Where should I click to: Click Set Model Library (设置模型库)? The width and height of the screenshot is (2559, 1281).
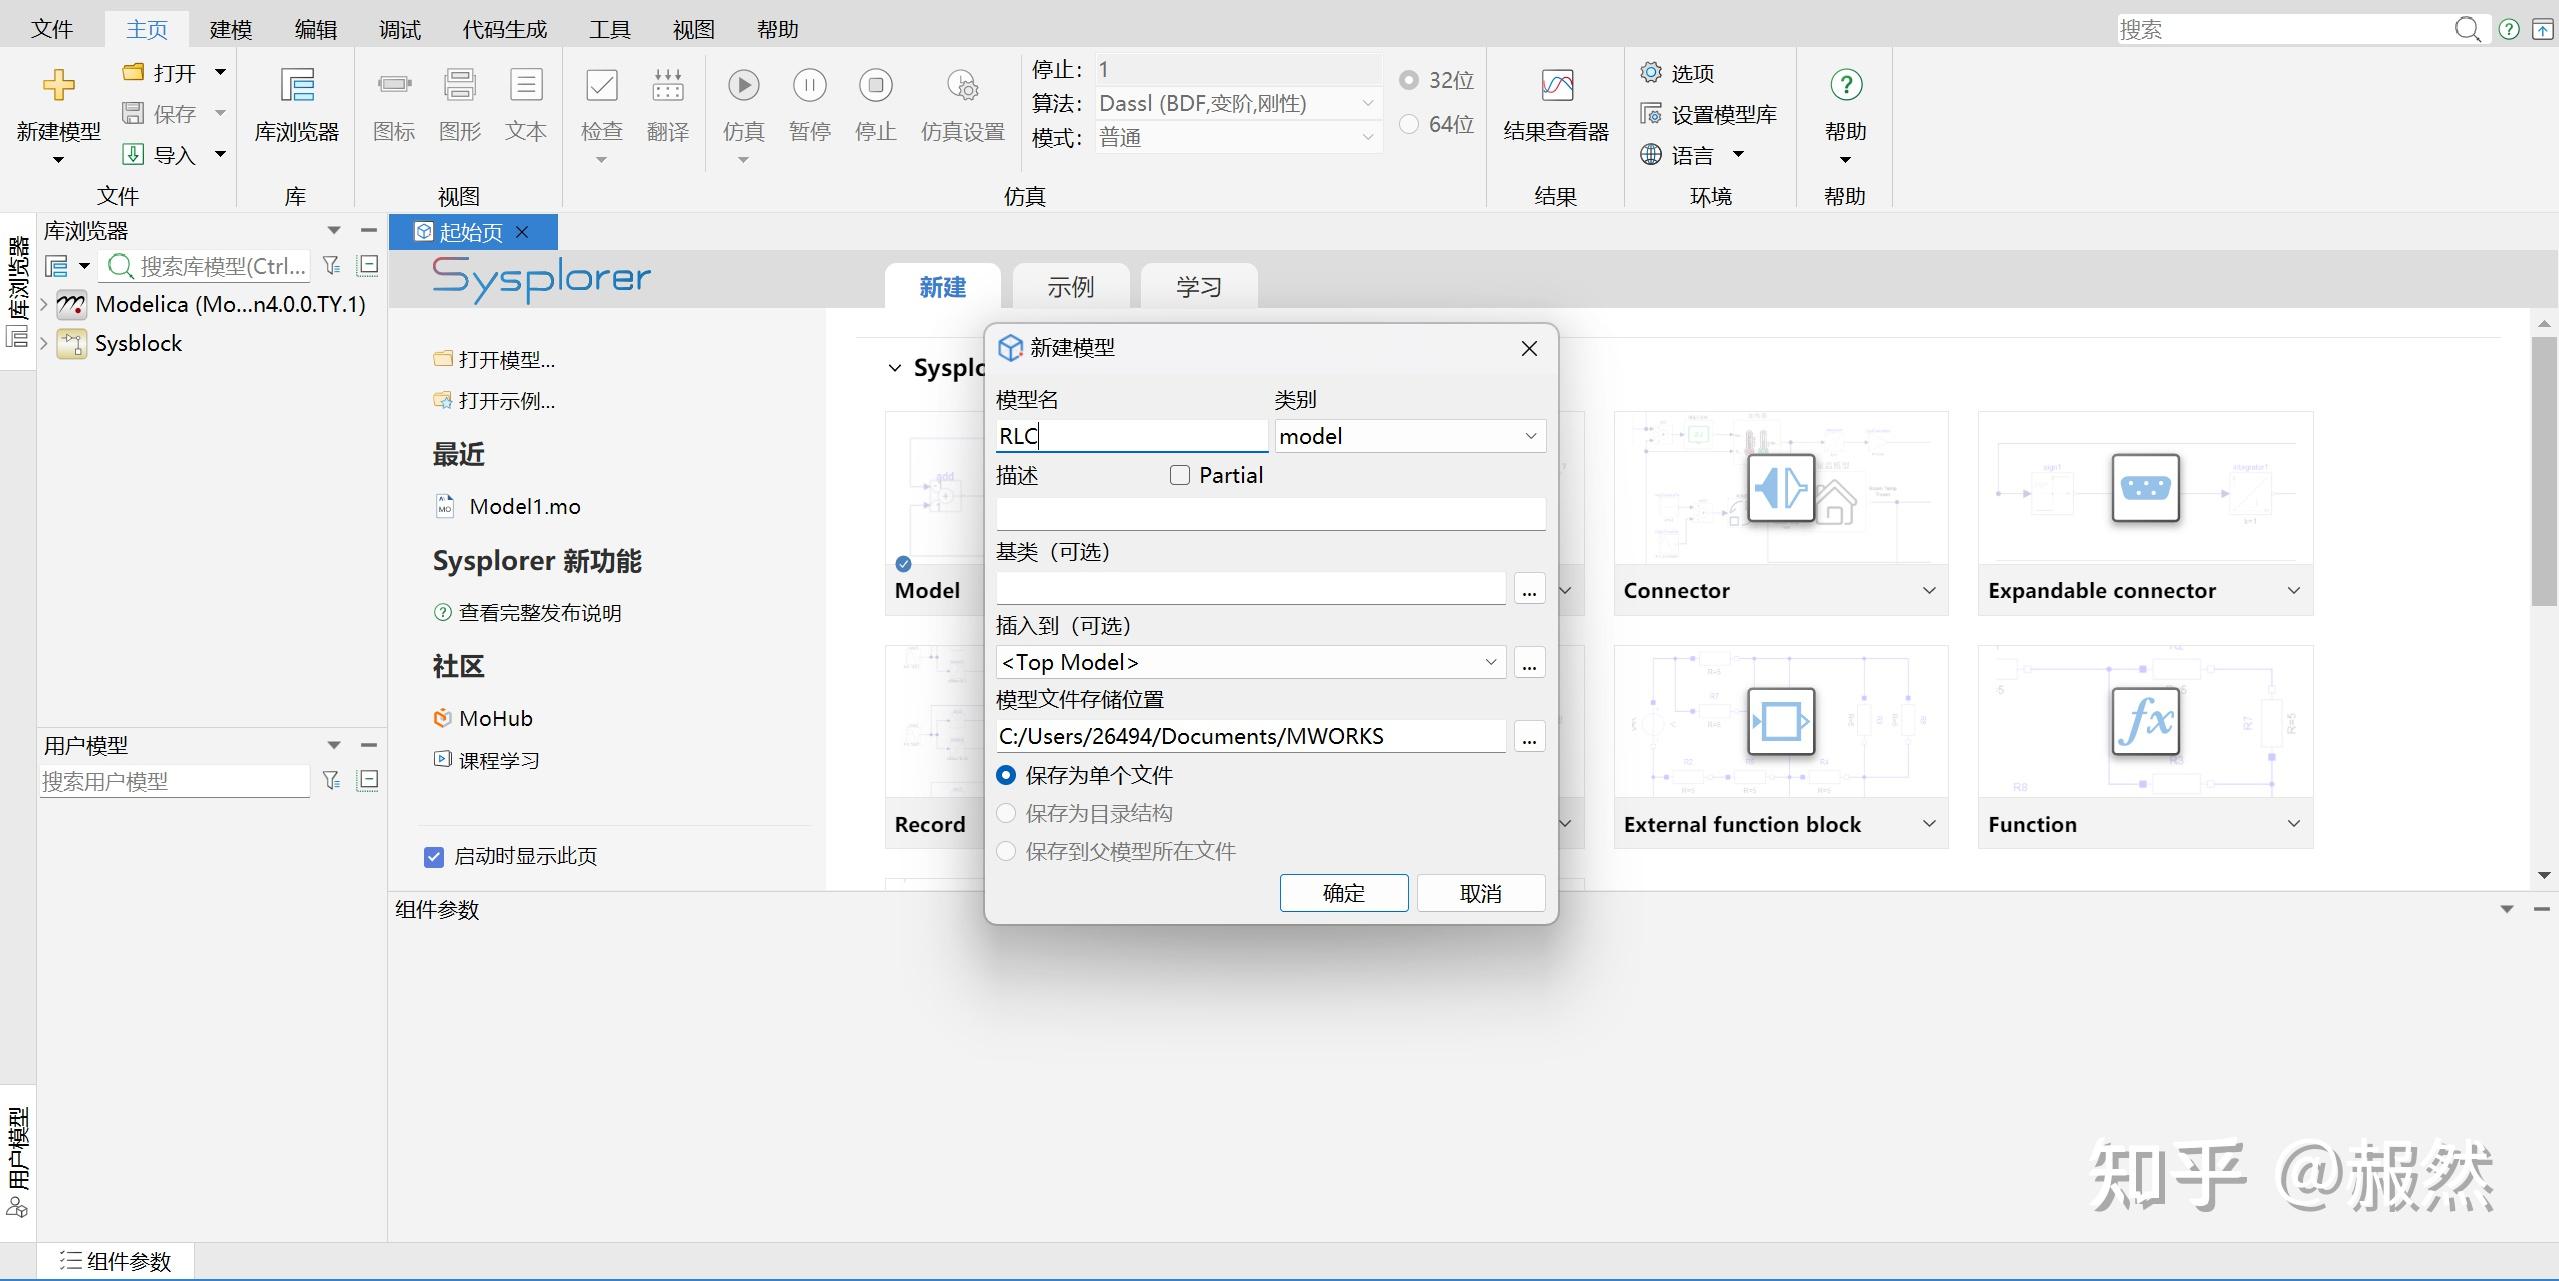1709,114
